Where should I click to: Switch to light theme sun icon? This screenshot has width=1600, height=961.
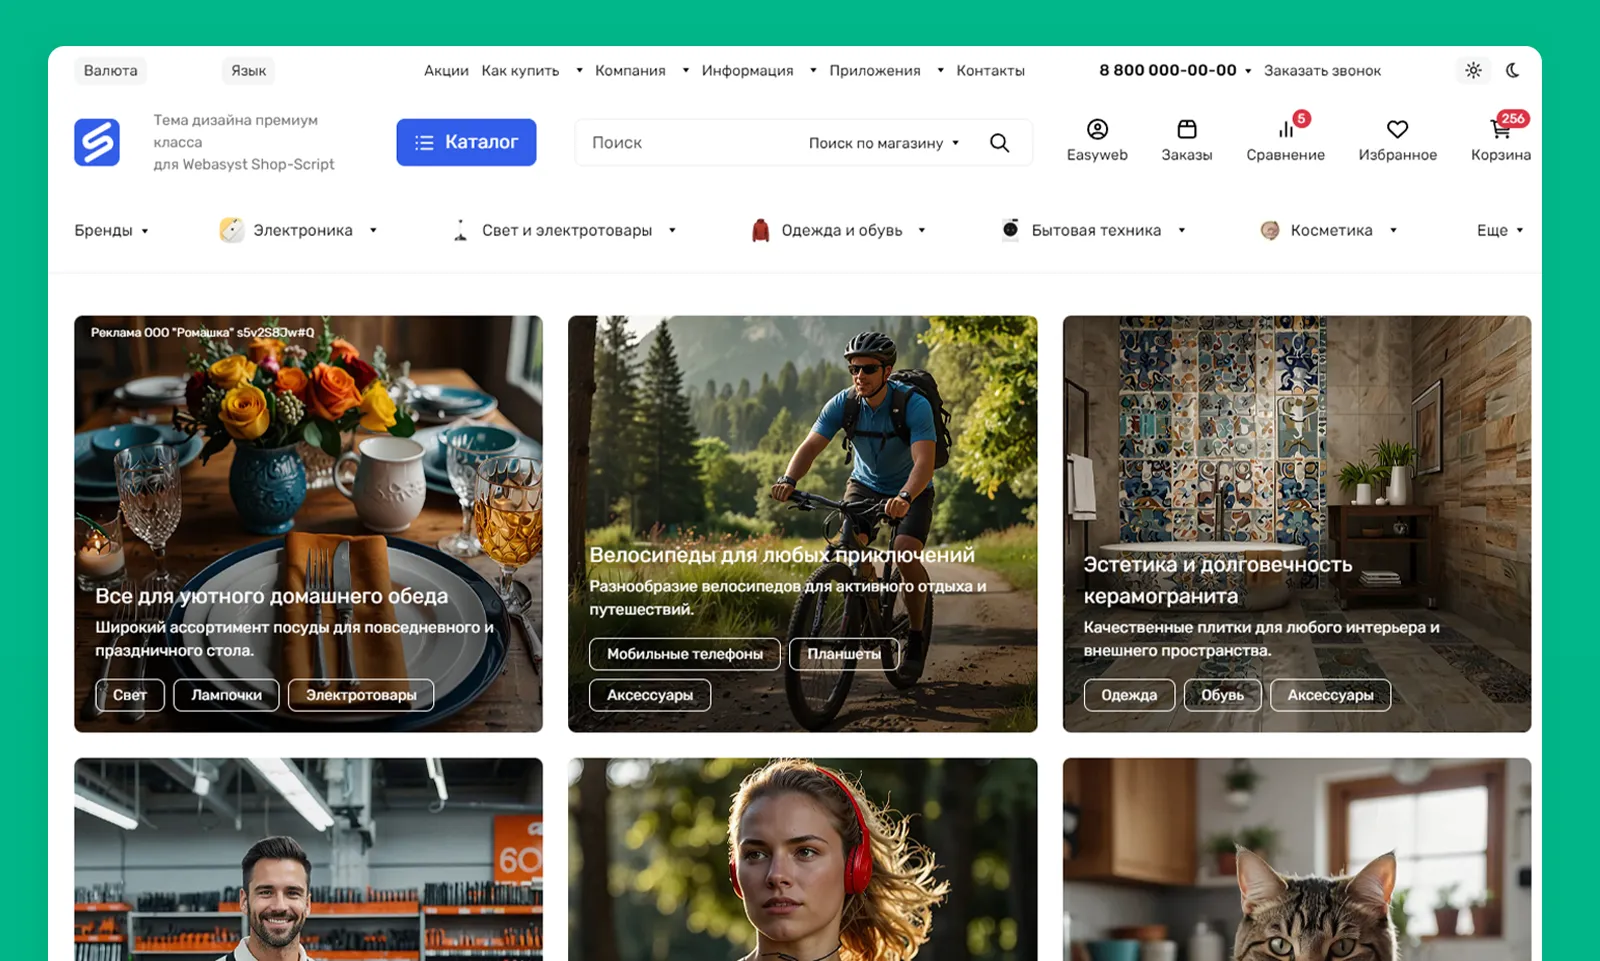coord(1473,70)
